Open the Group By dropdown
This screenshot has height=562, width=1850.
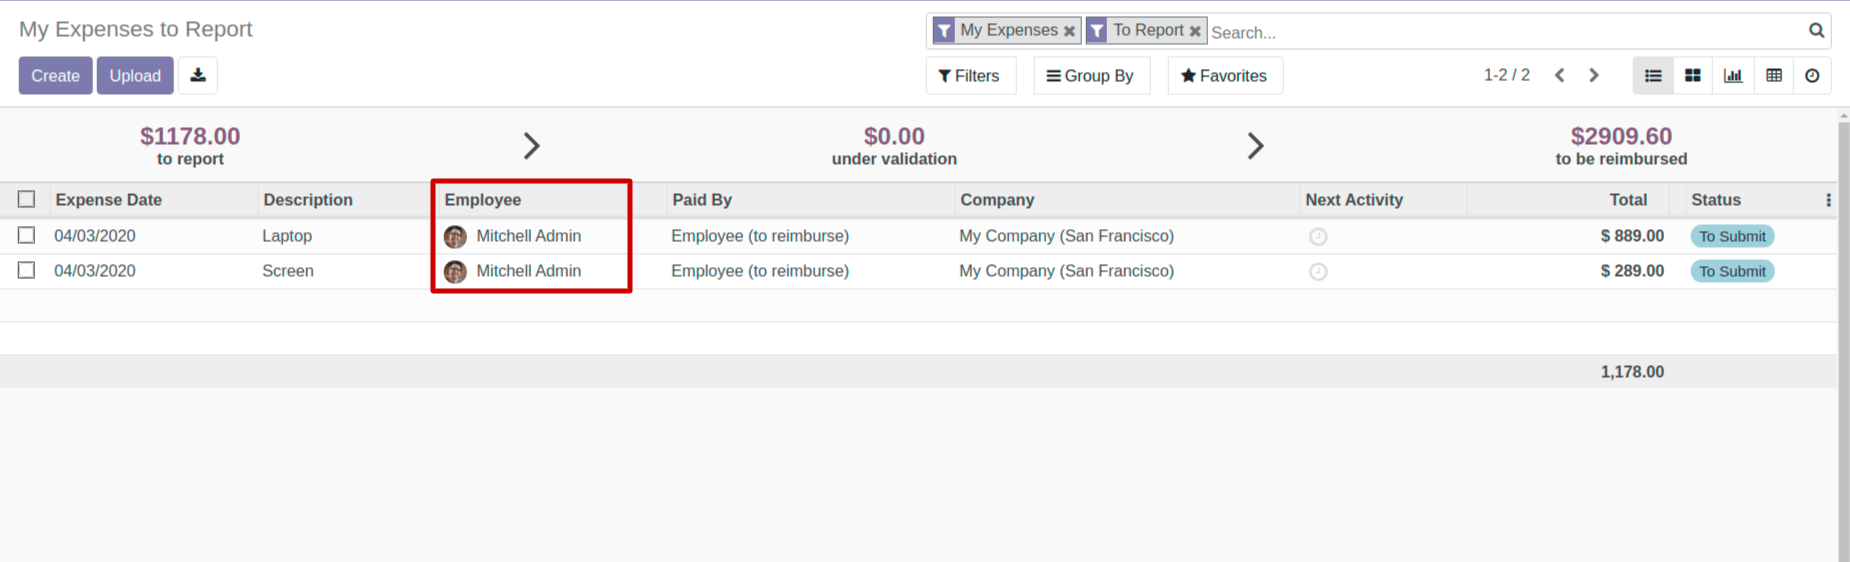click(x=1090, y=76)
